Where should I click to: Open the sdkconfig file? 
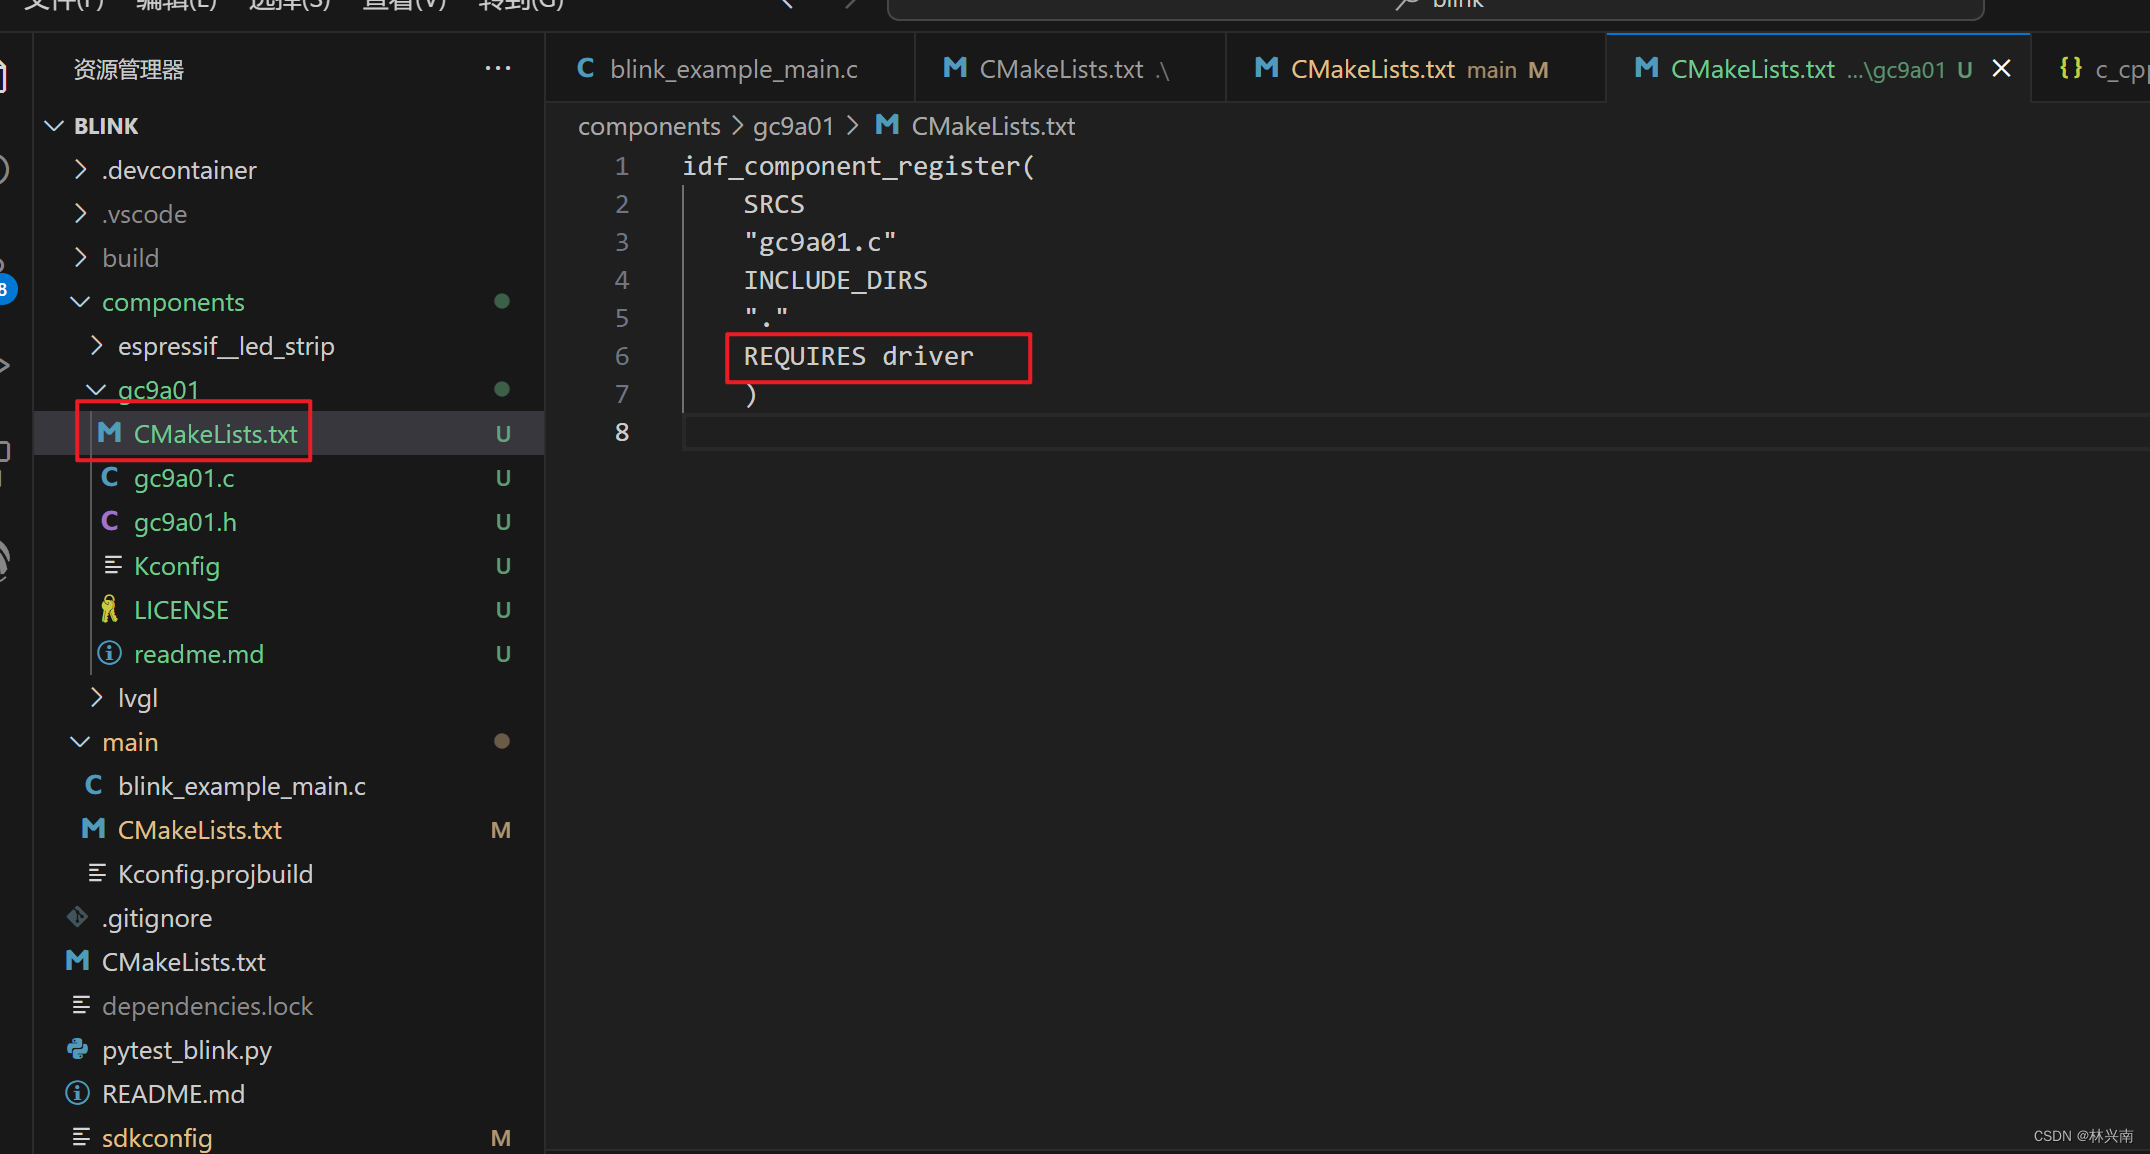pyautogui.click(x=289, y=1138)
